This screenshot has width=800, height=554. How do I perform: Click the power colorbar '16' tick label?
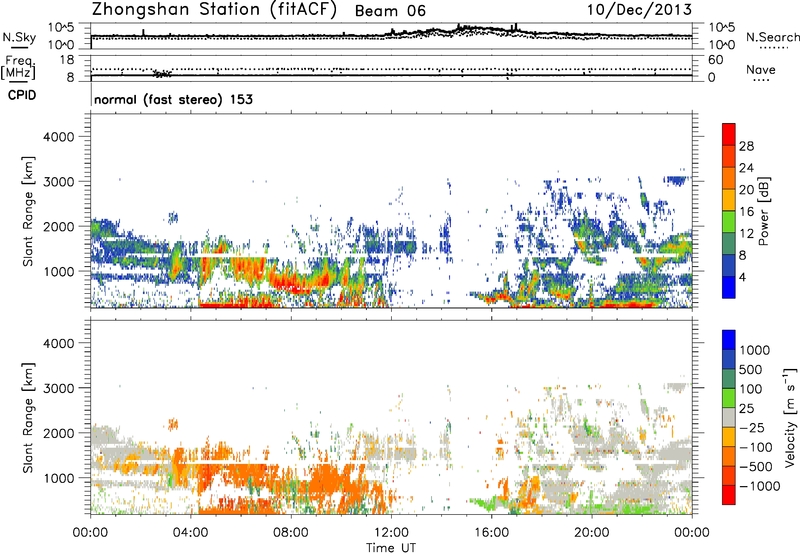(746, 212)
